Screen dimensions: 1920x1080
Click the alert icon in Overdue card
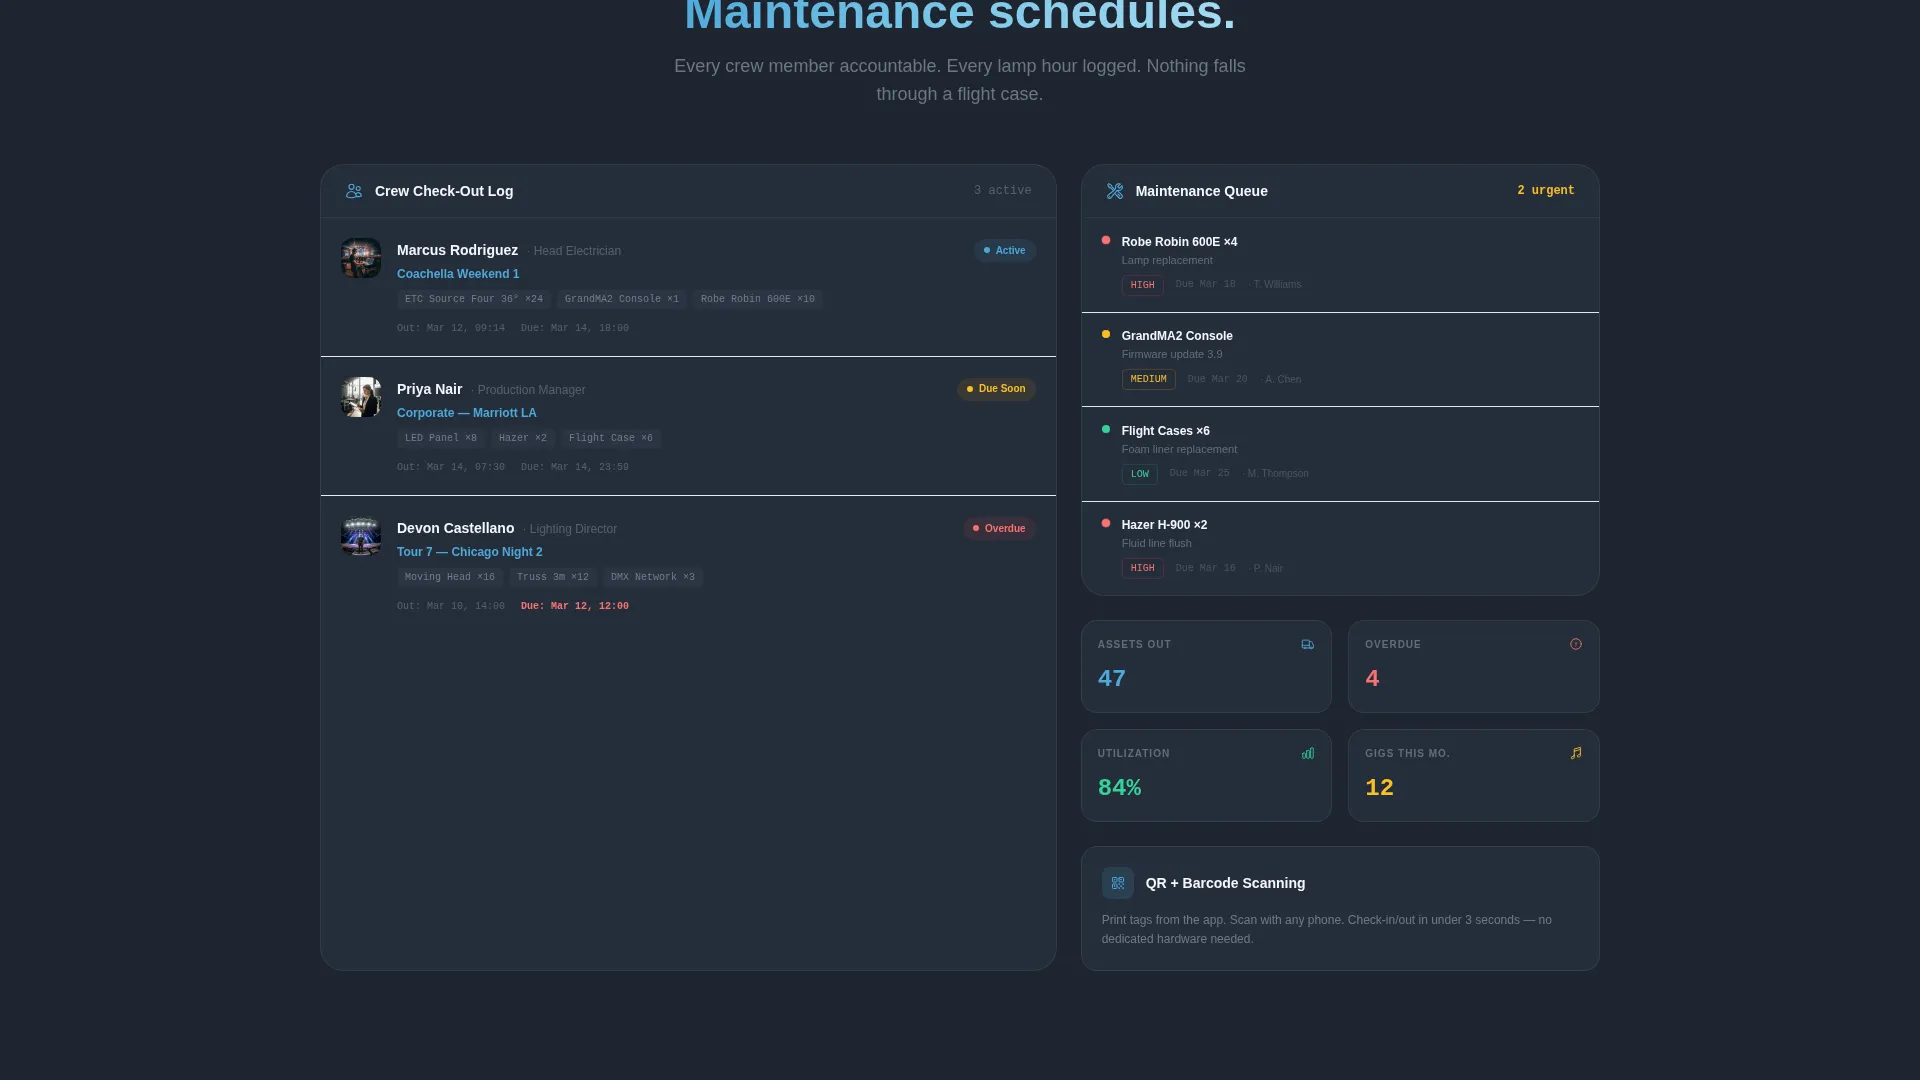[1576, 645]
